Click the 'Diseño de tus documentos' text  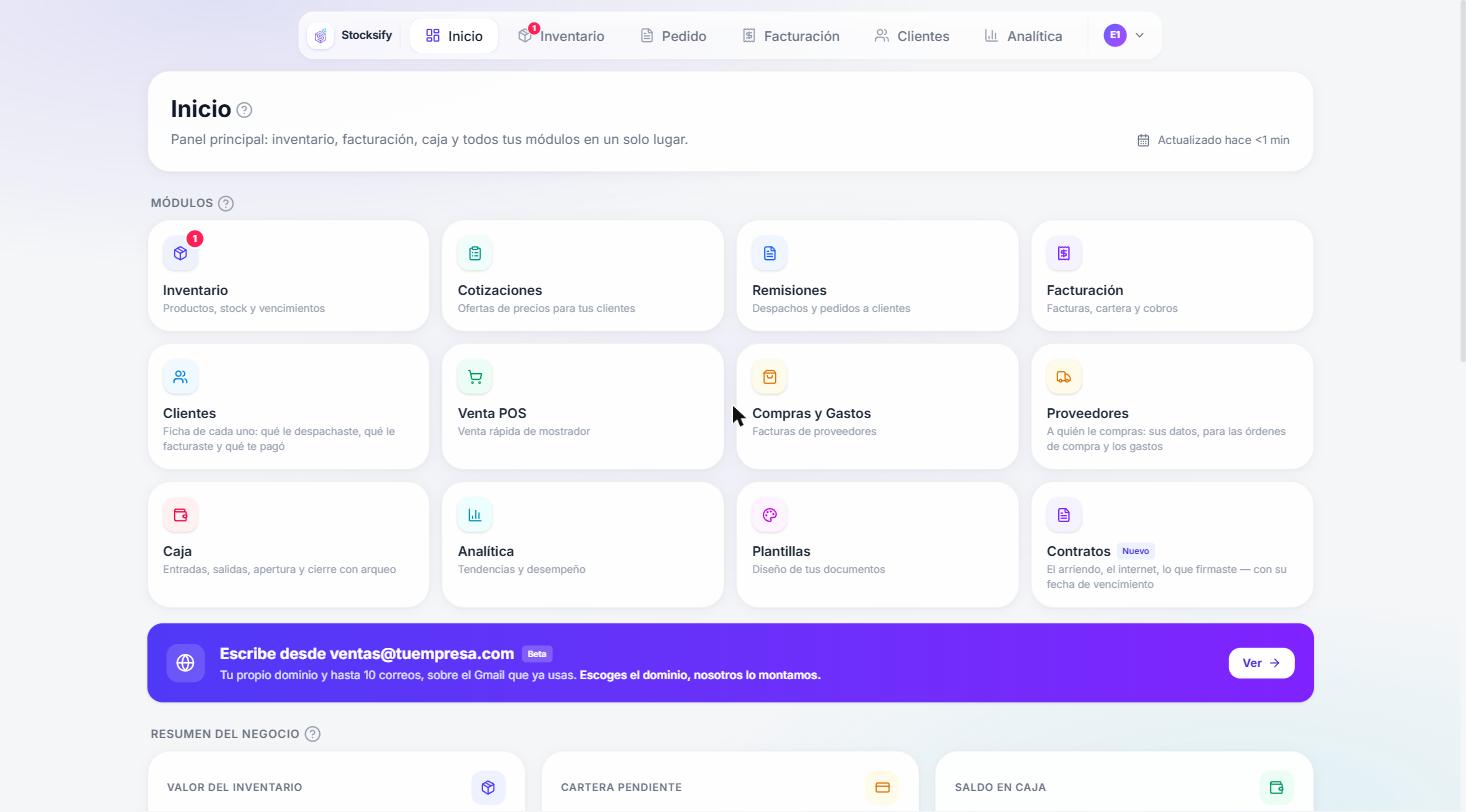click(x=818, y=569)
